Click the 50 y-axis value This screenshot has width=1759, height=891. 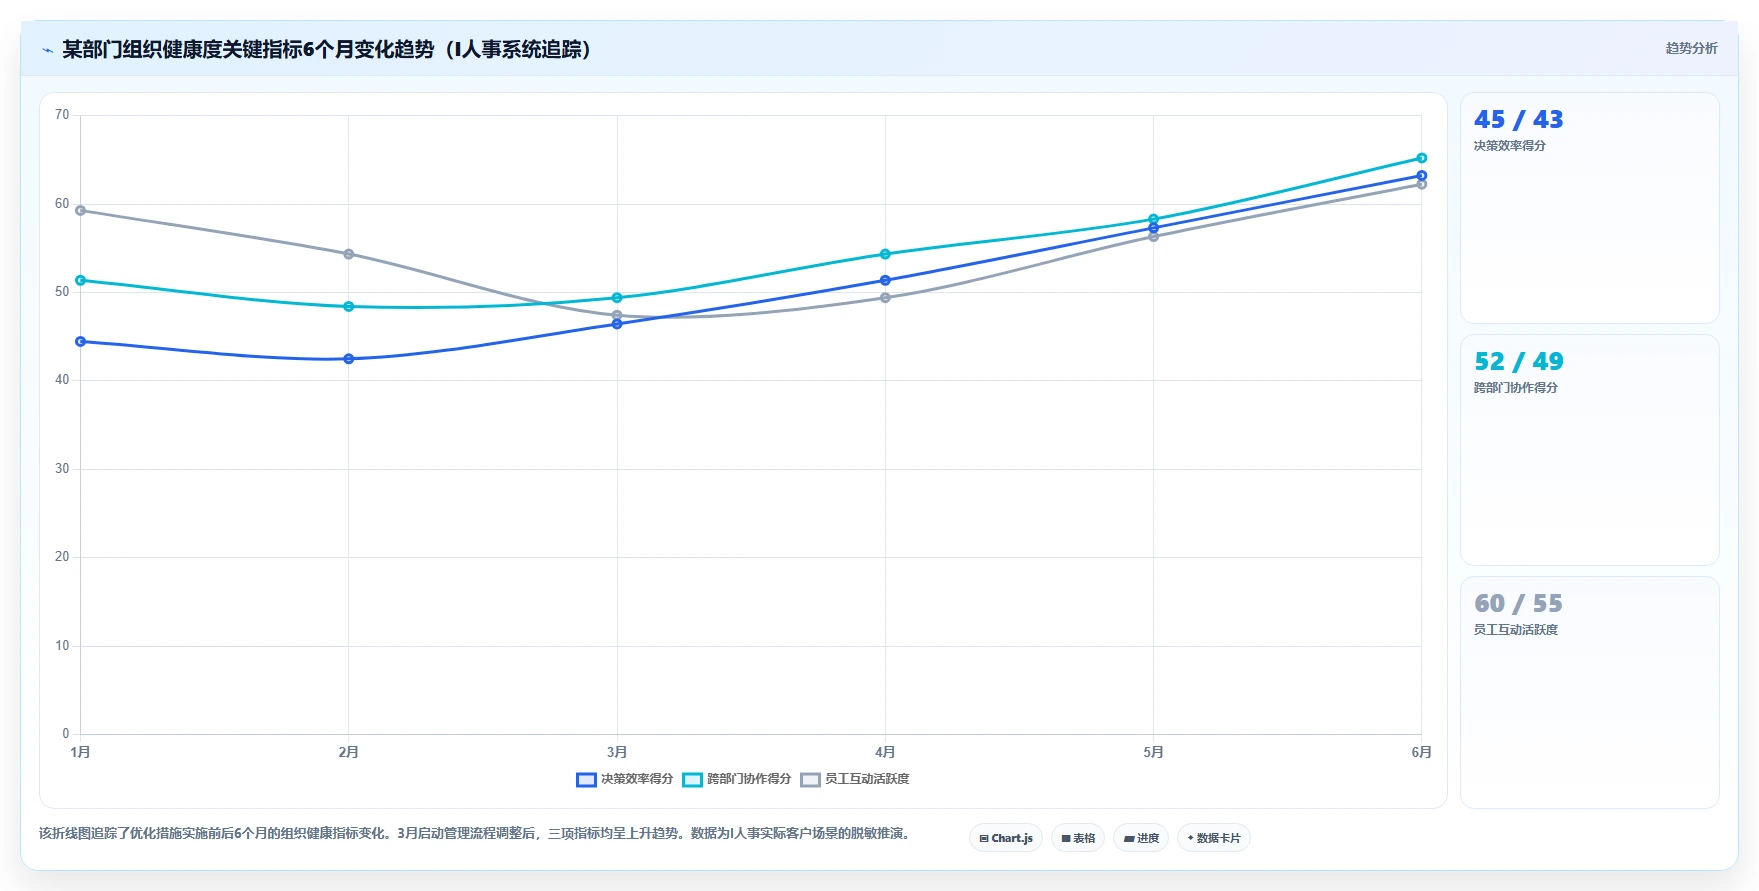pyautogui.click(x=62, y=292)
